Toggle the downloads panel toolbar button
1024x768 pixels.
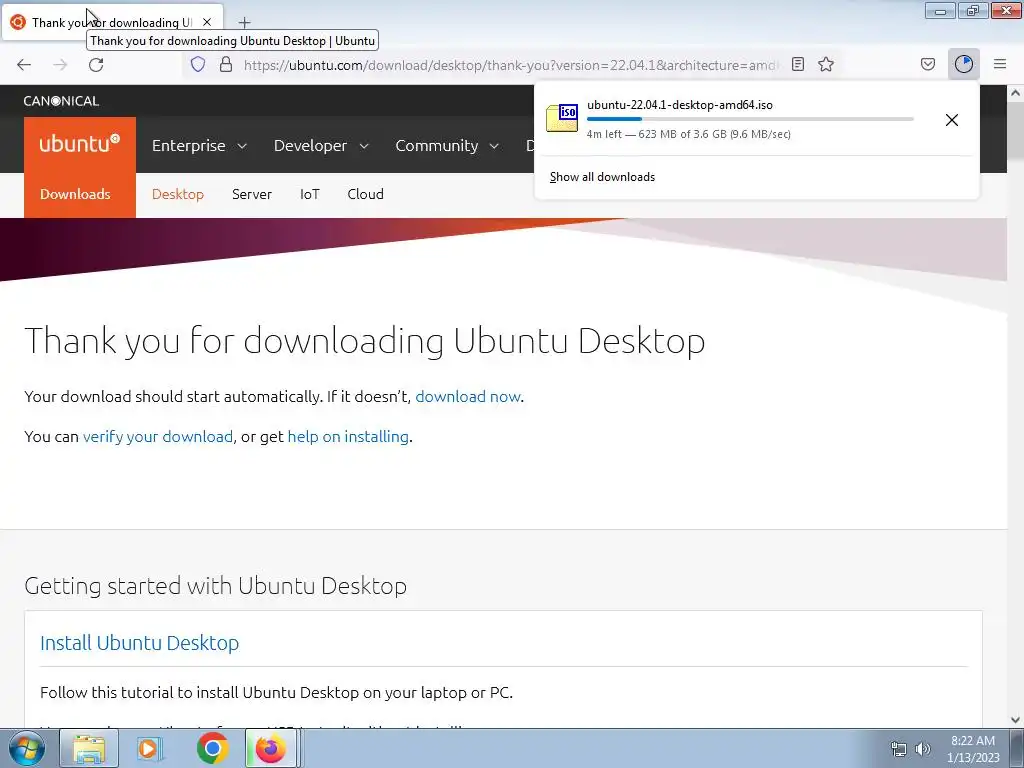(964, 64)
